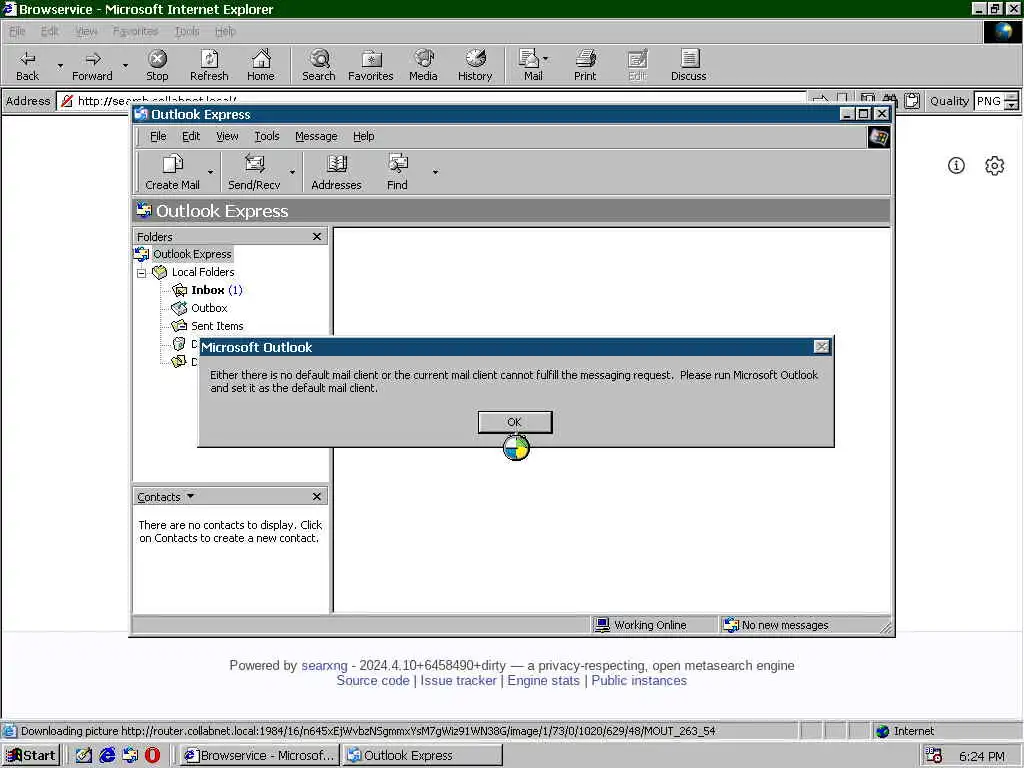Select Local Folders in folder tree
Screen dimensions: 1024x768
pos(202,272)
